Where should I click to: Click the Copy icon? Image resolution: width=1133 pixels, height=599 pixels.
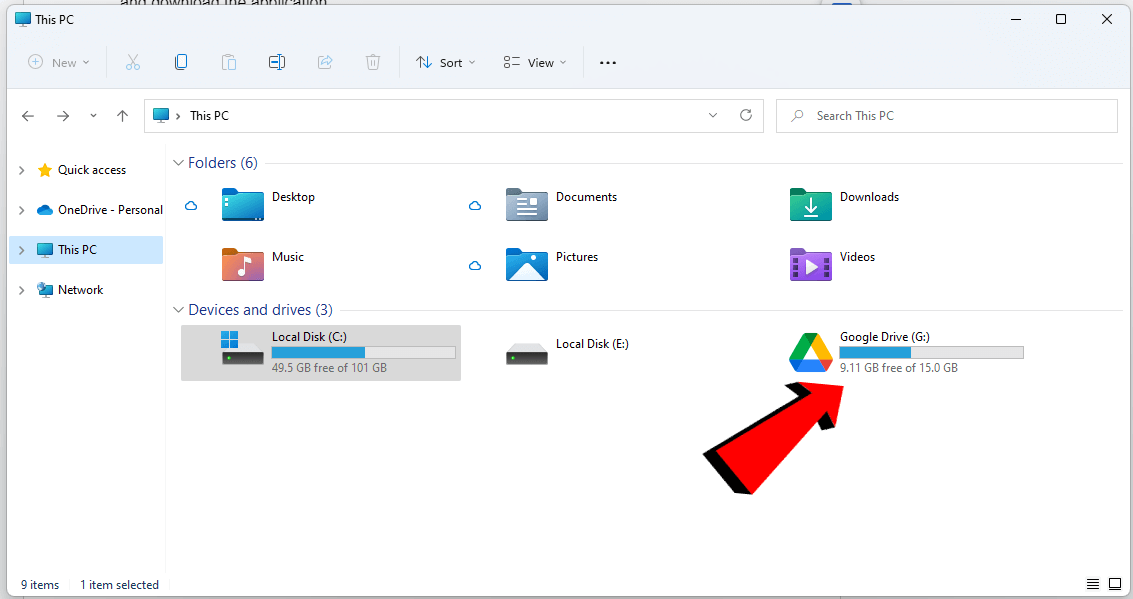pyautogui.click(x=181, y=61)
